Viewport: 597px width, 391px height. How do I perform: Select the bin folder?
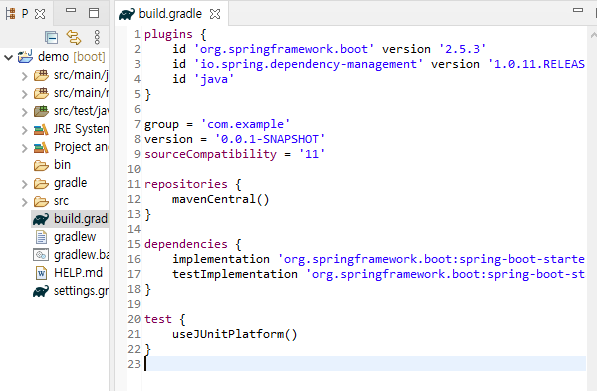(62, 165)
